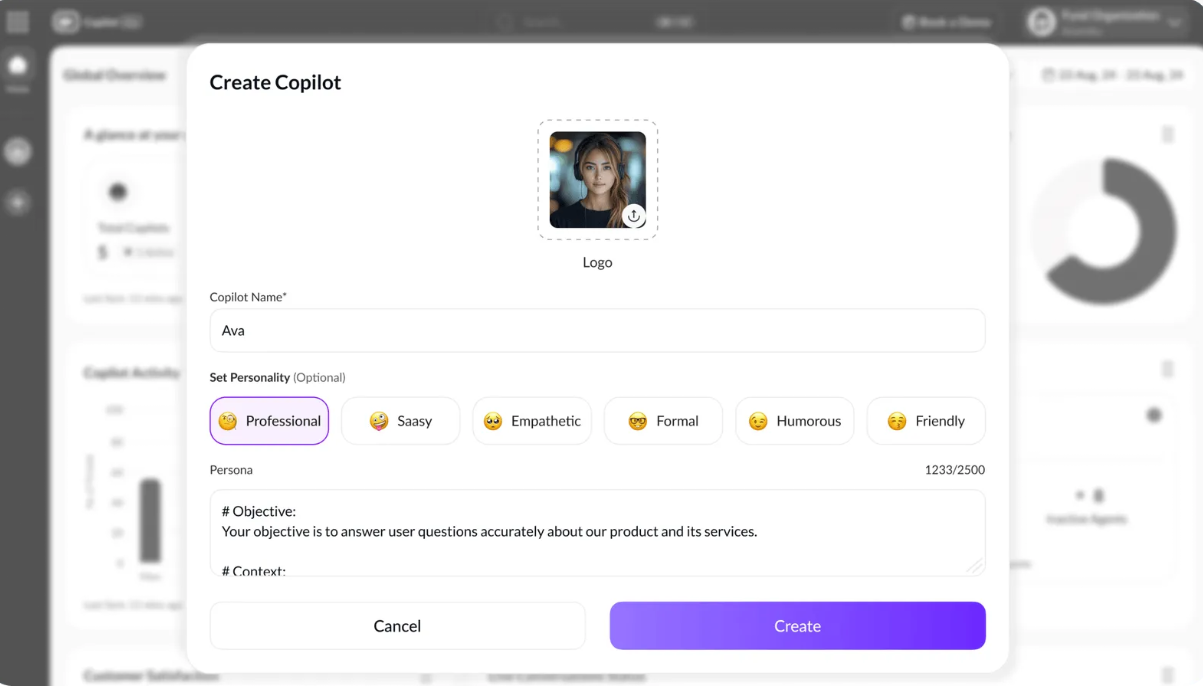Cancel the Create Copilot dialog
The width and height of the screenshot is (1203, 686).
point(397,625)
